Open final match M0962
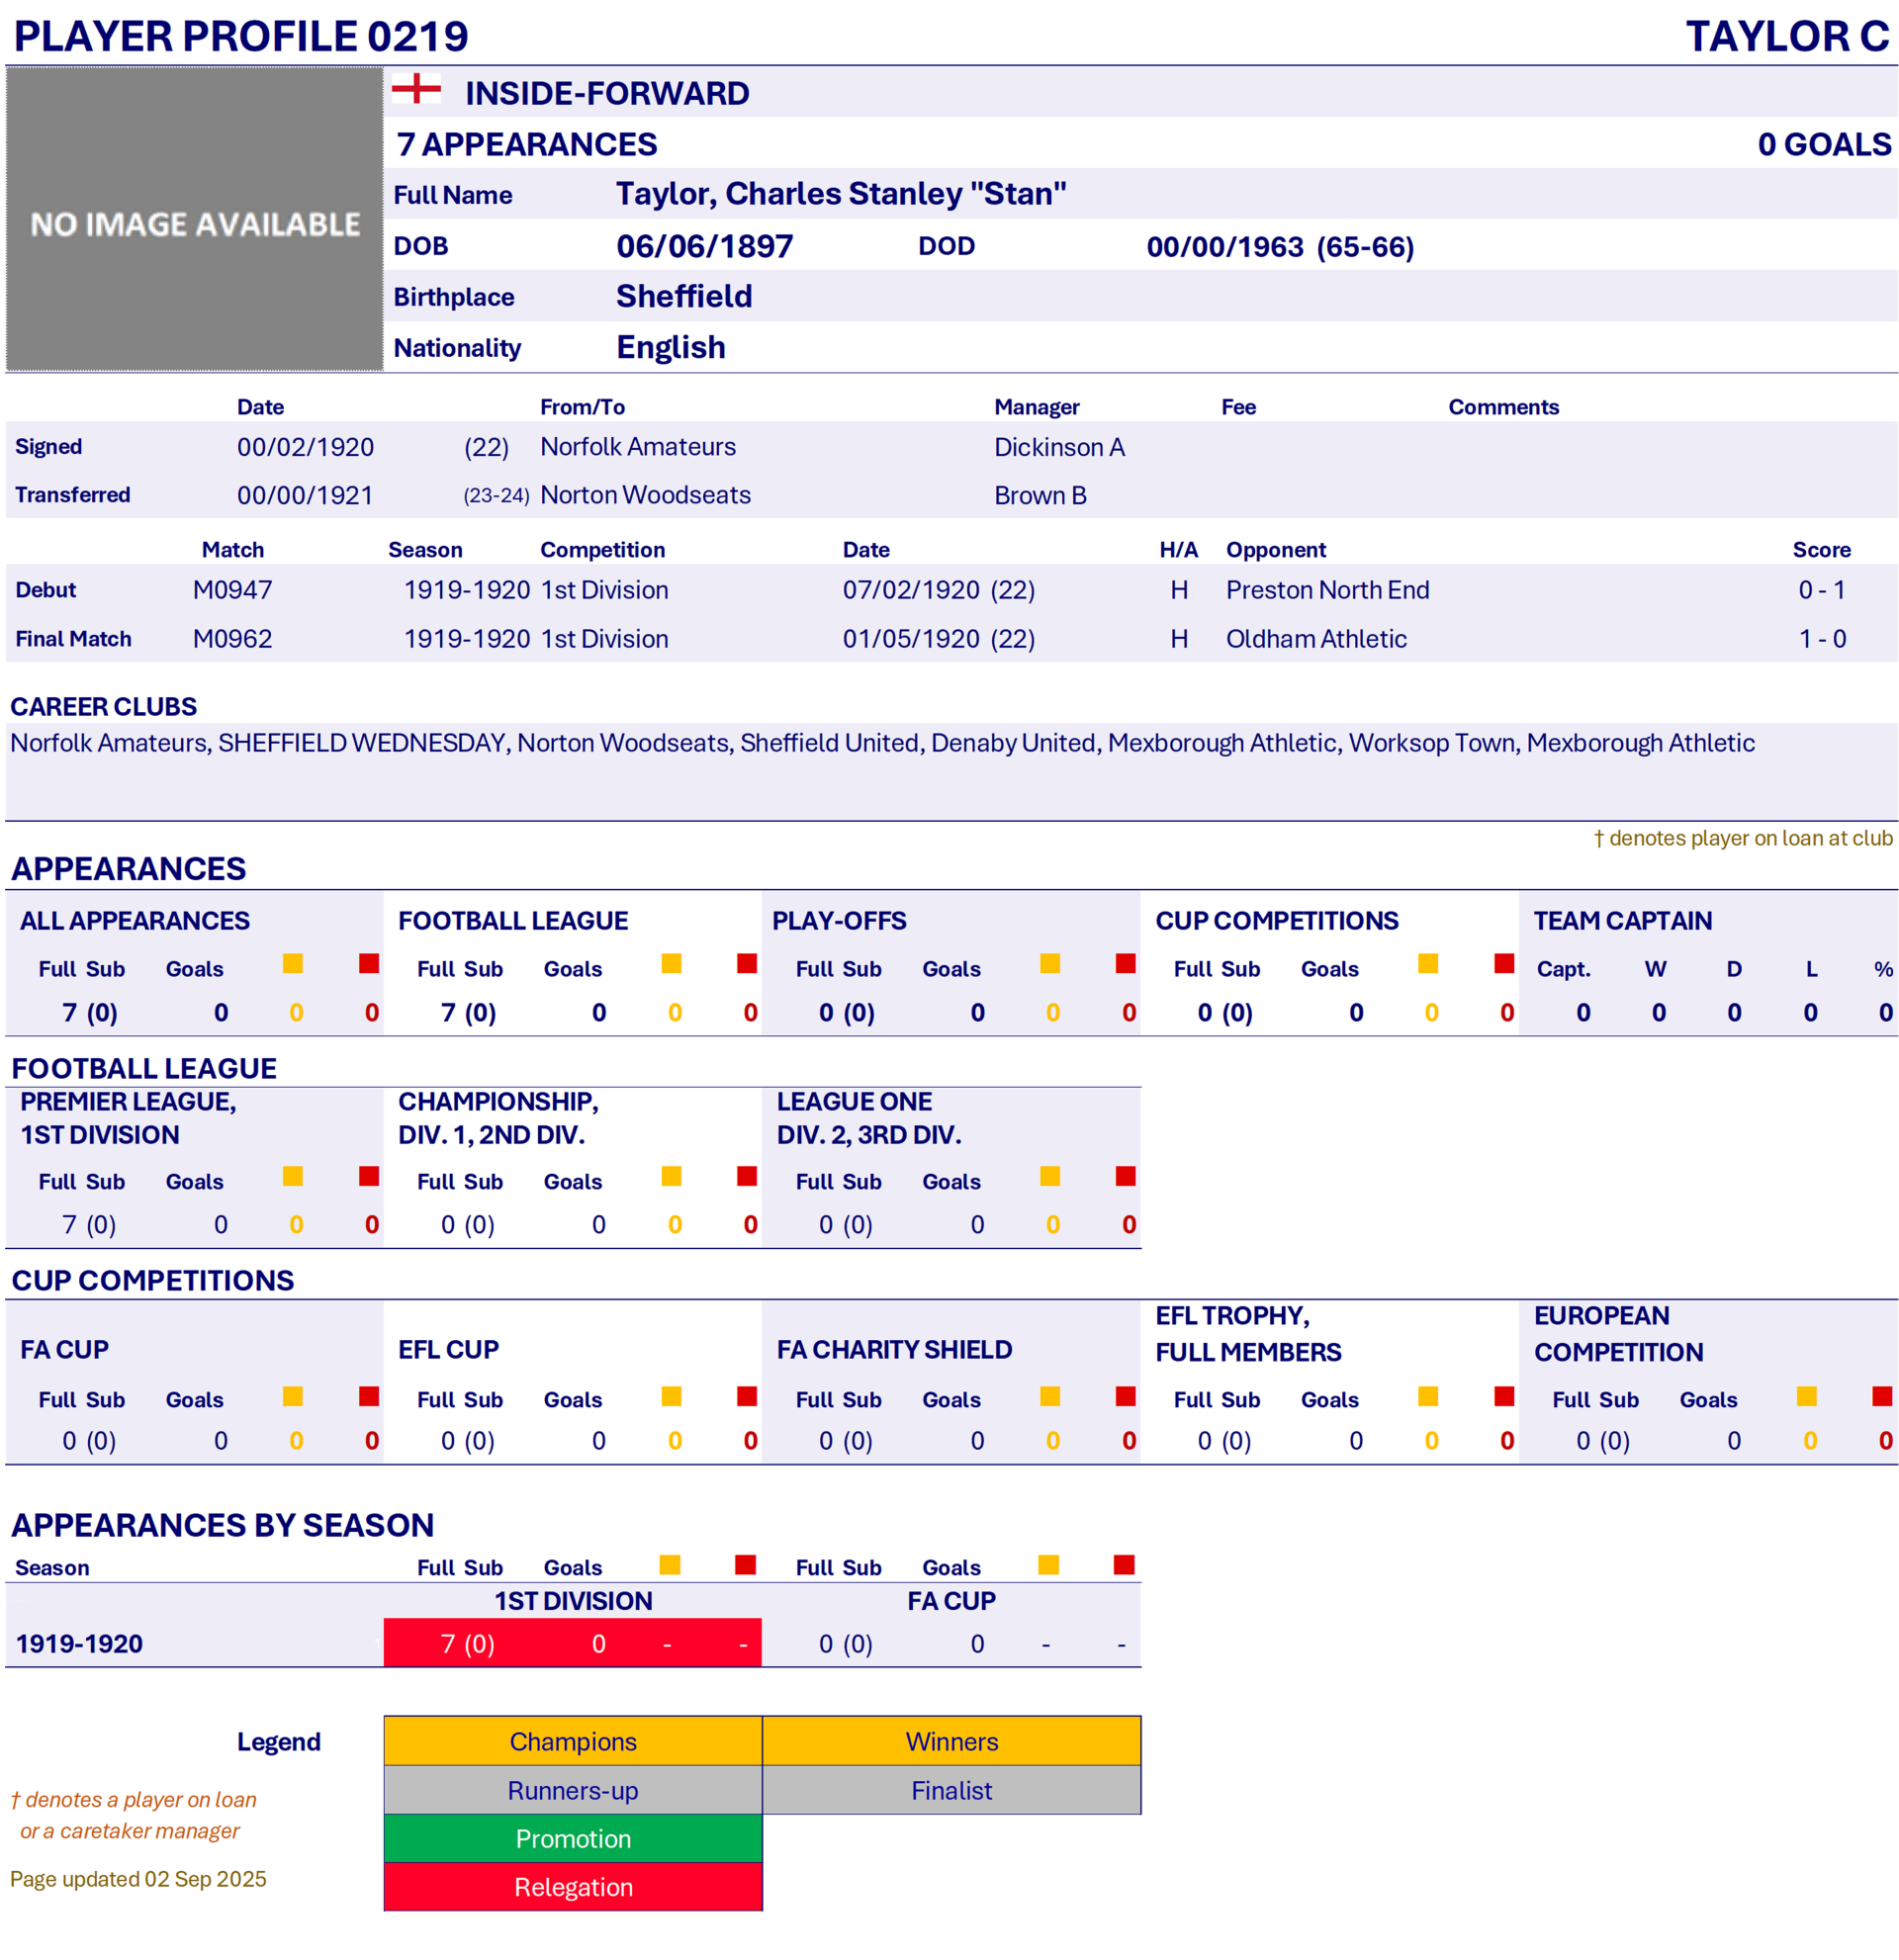 232,639
